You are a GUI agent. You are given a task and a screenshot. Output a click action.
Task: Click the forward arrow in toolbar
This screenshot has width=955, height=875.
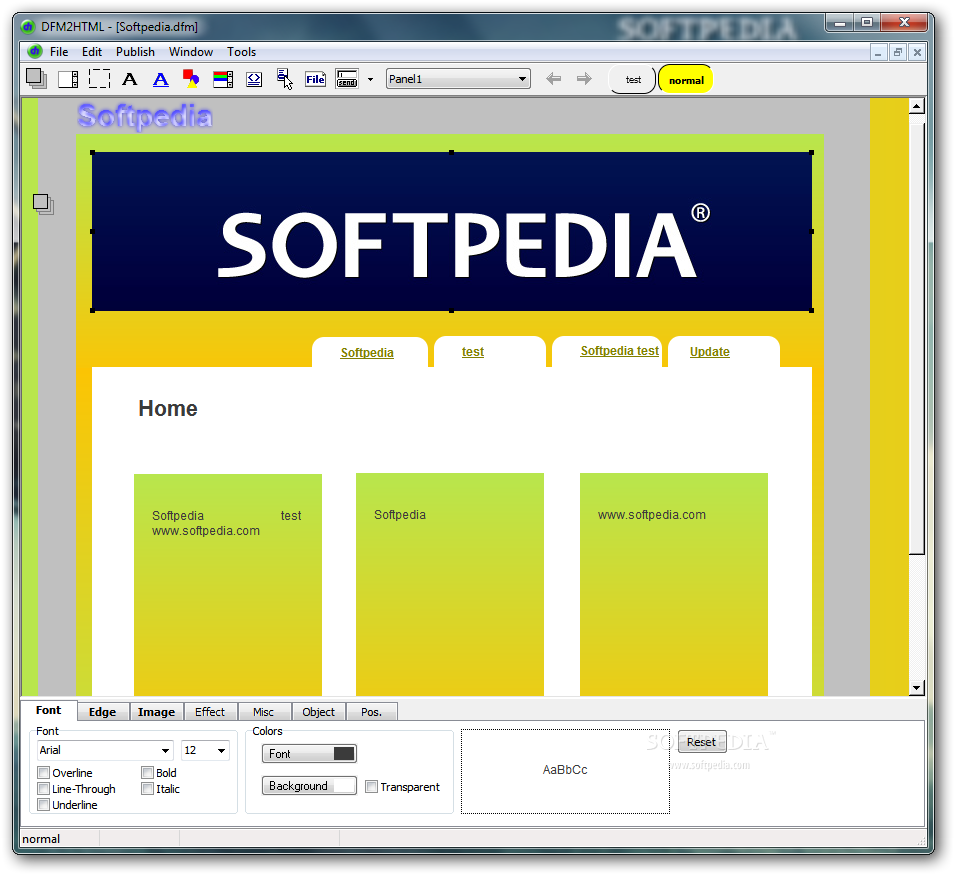pos(584,79)
